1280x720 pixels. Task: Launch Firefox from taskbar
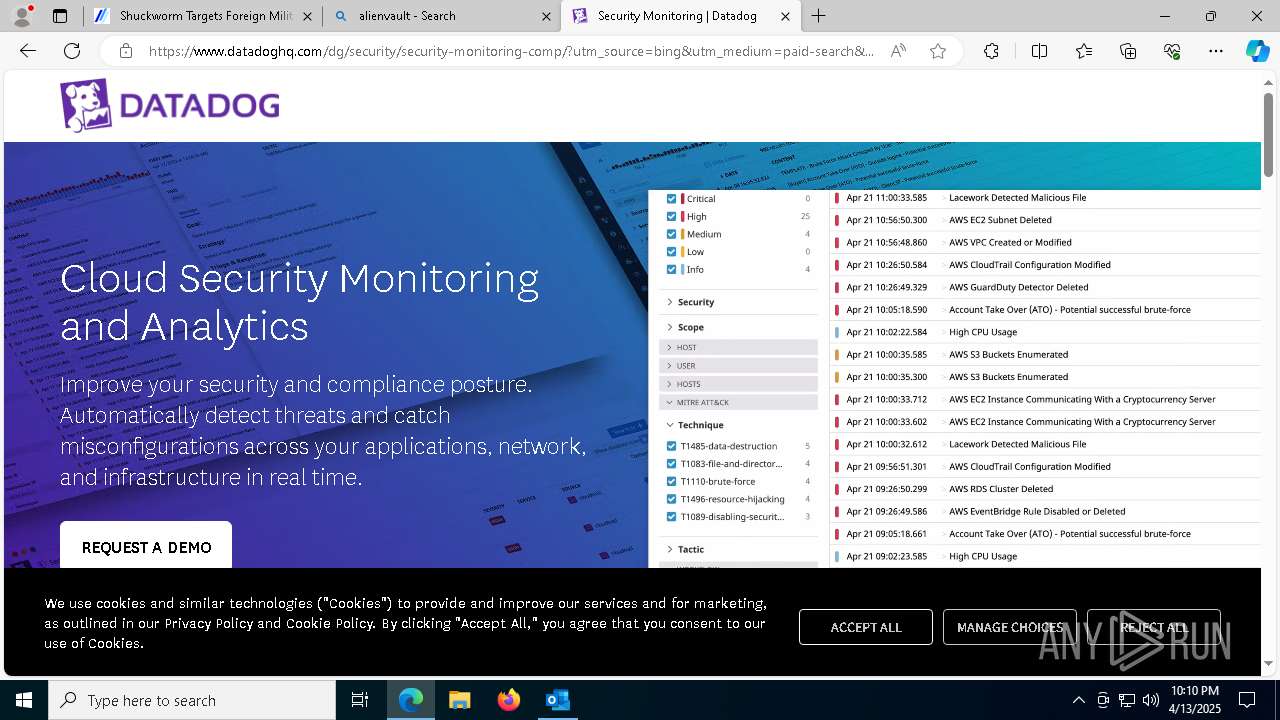(x=508, y=700)
